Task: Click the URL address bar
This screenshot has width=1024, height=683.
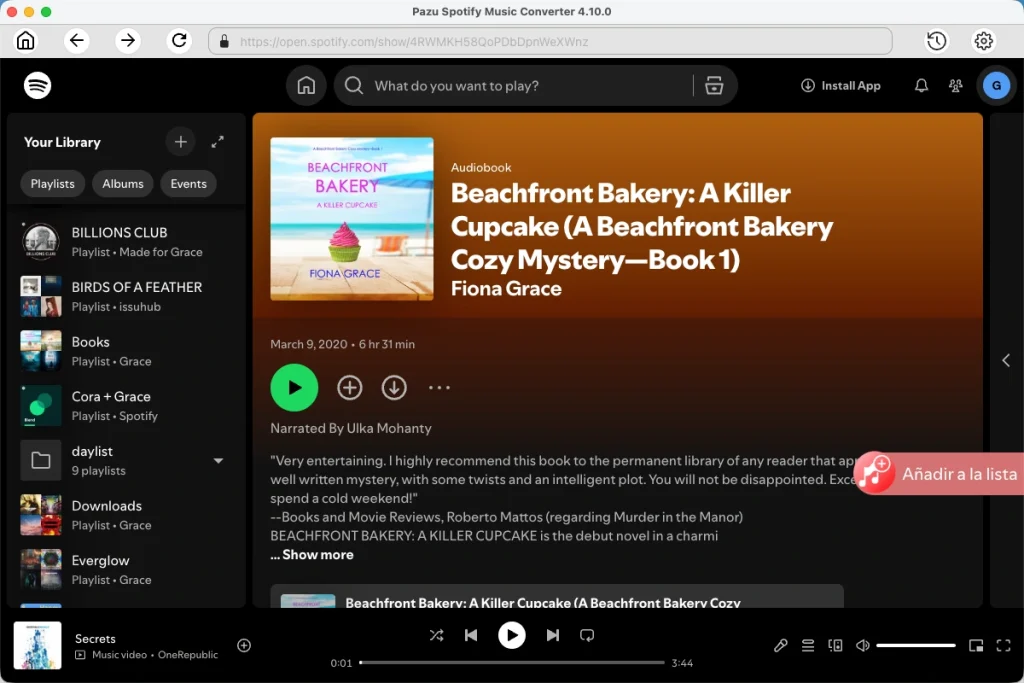Action: pos(550,41)
